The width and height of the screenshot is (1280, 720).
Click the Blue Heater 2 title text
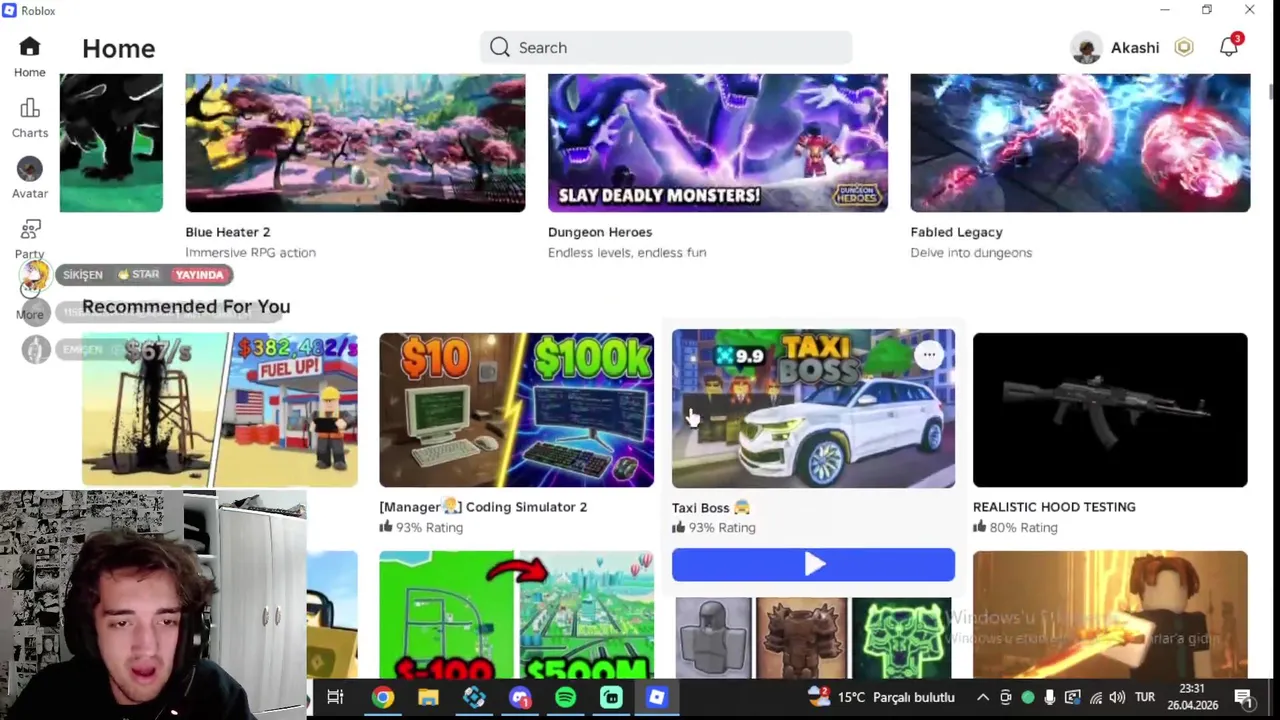228,232
